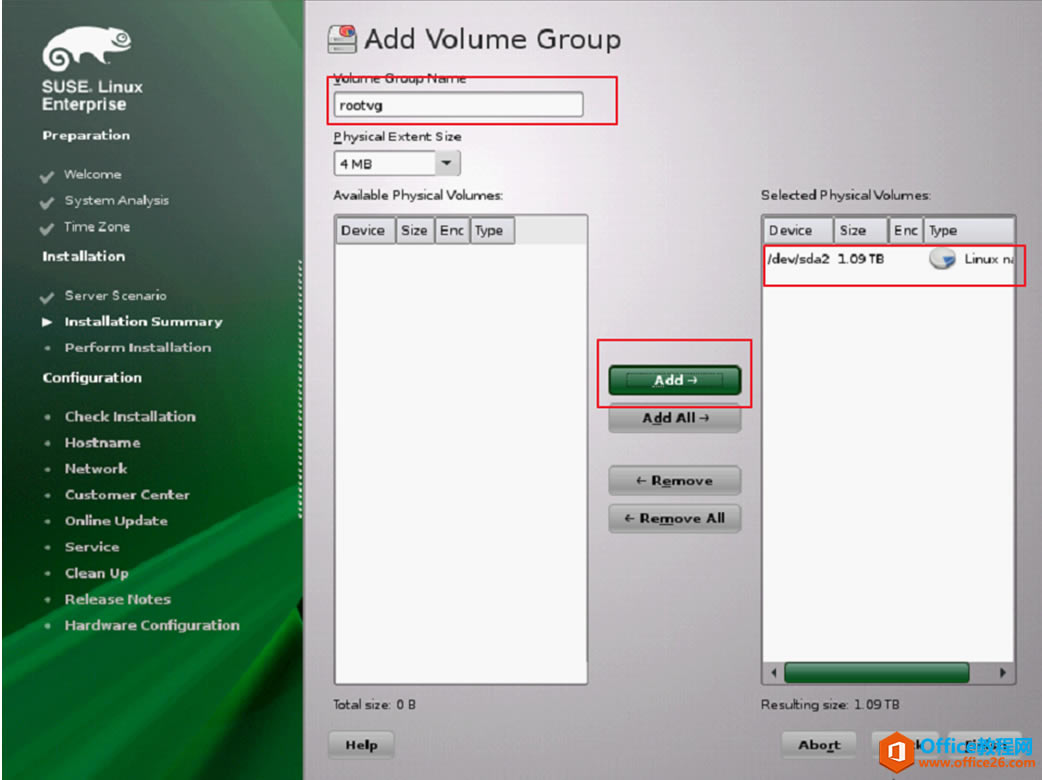Image resolution: width=1042 pixels, height=780 pixels.
Task: Sort Available Physical Volumes by Size column
Action: (414, 231)
